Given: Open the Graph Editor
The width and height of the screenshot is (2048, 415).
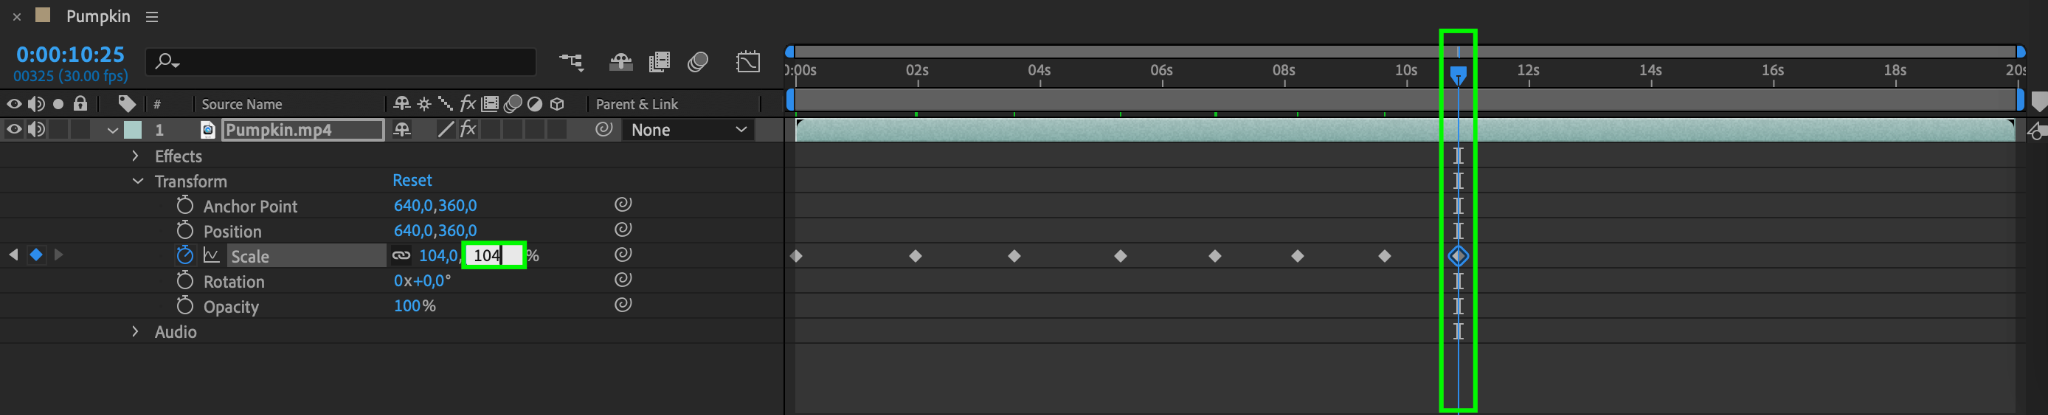Looking at the screenshot, I should [x=748, y=62].
